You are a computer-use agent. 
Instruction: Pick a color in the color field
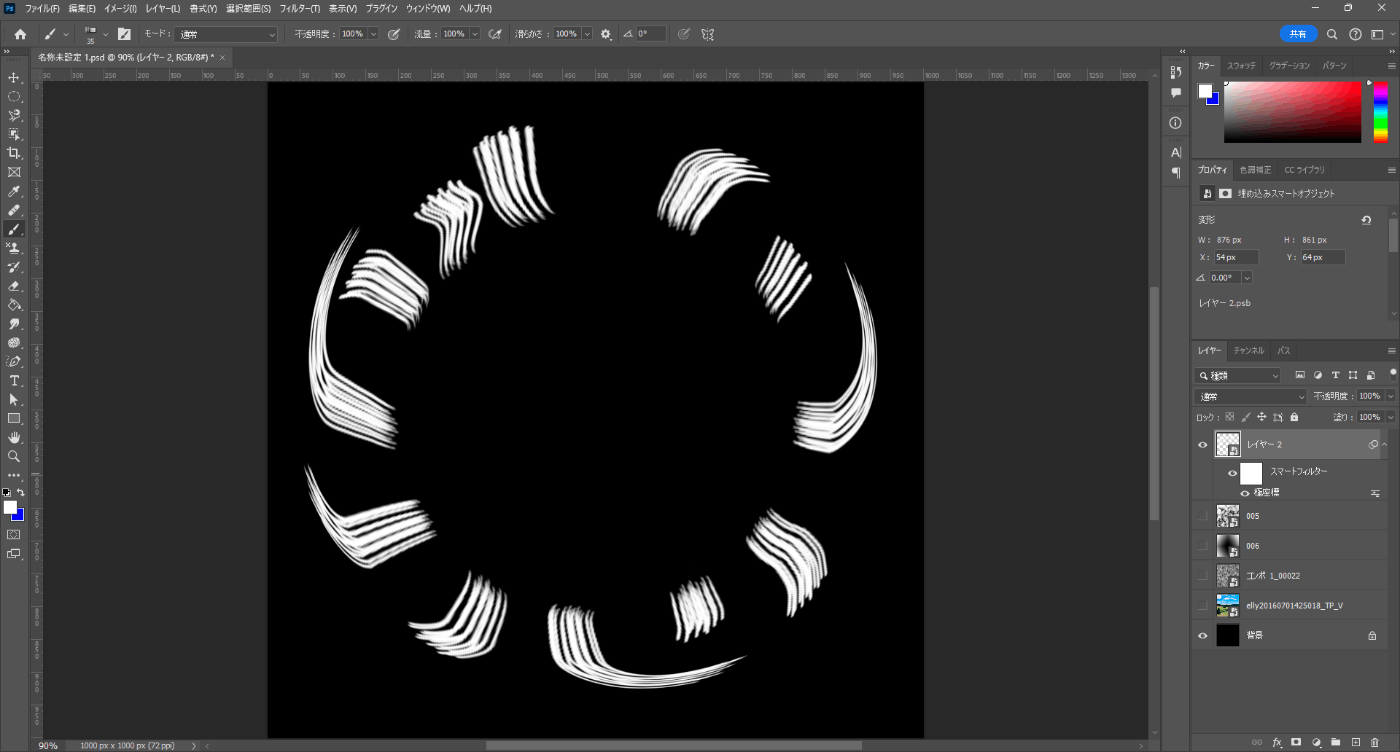click(1292, 112)
